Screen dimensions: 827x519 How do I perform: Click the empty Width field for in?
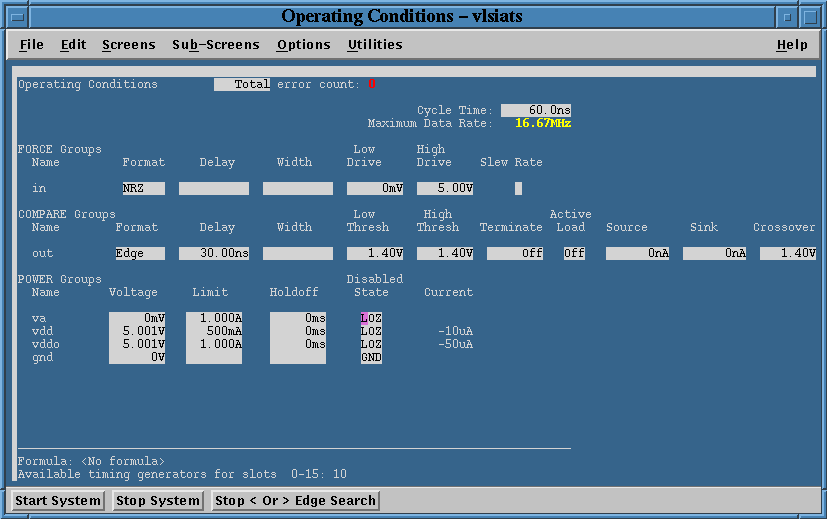[x=298, y=188]
